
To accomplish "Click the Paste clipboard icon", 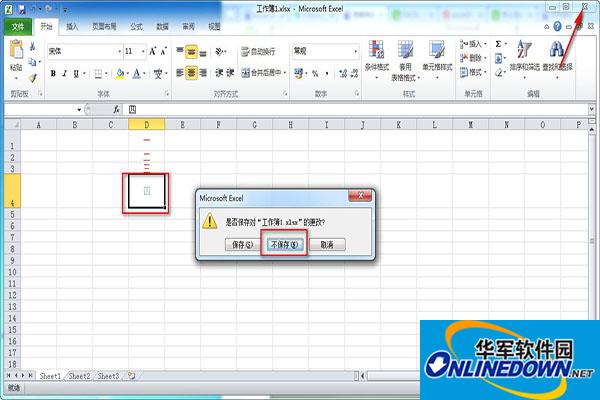I will [x=16, y=50].
